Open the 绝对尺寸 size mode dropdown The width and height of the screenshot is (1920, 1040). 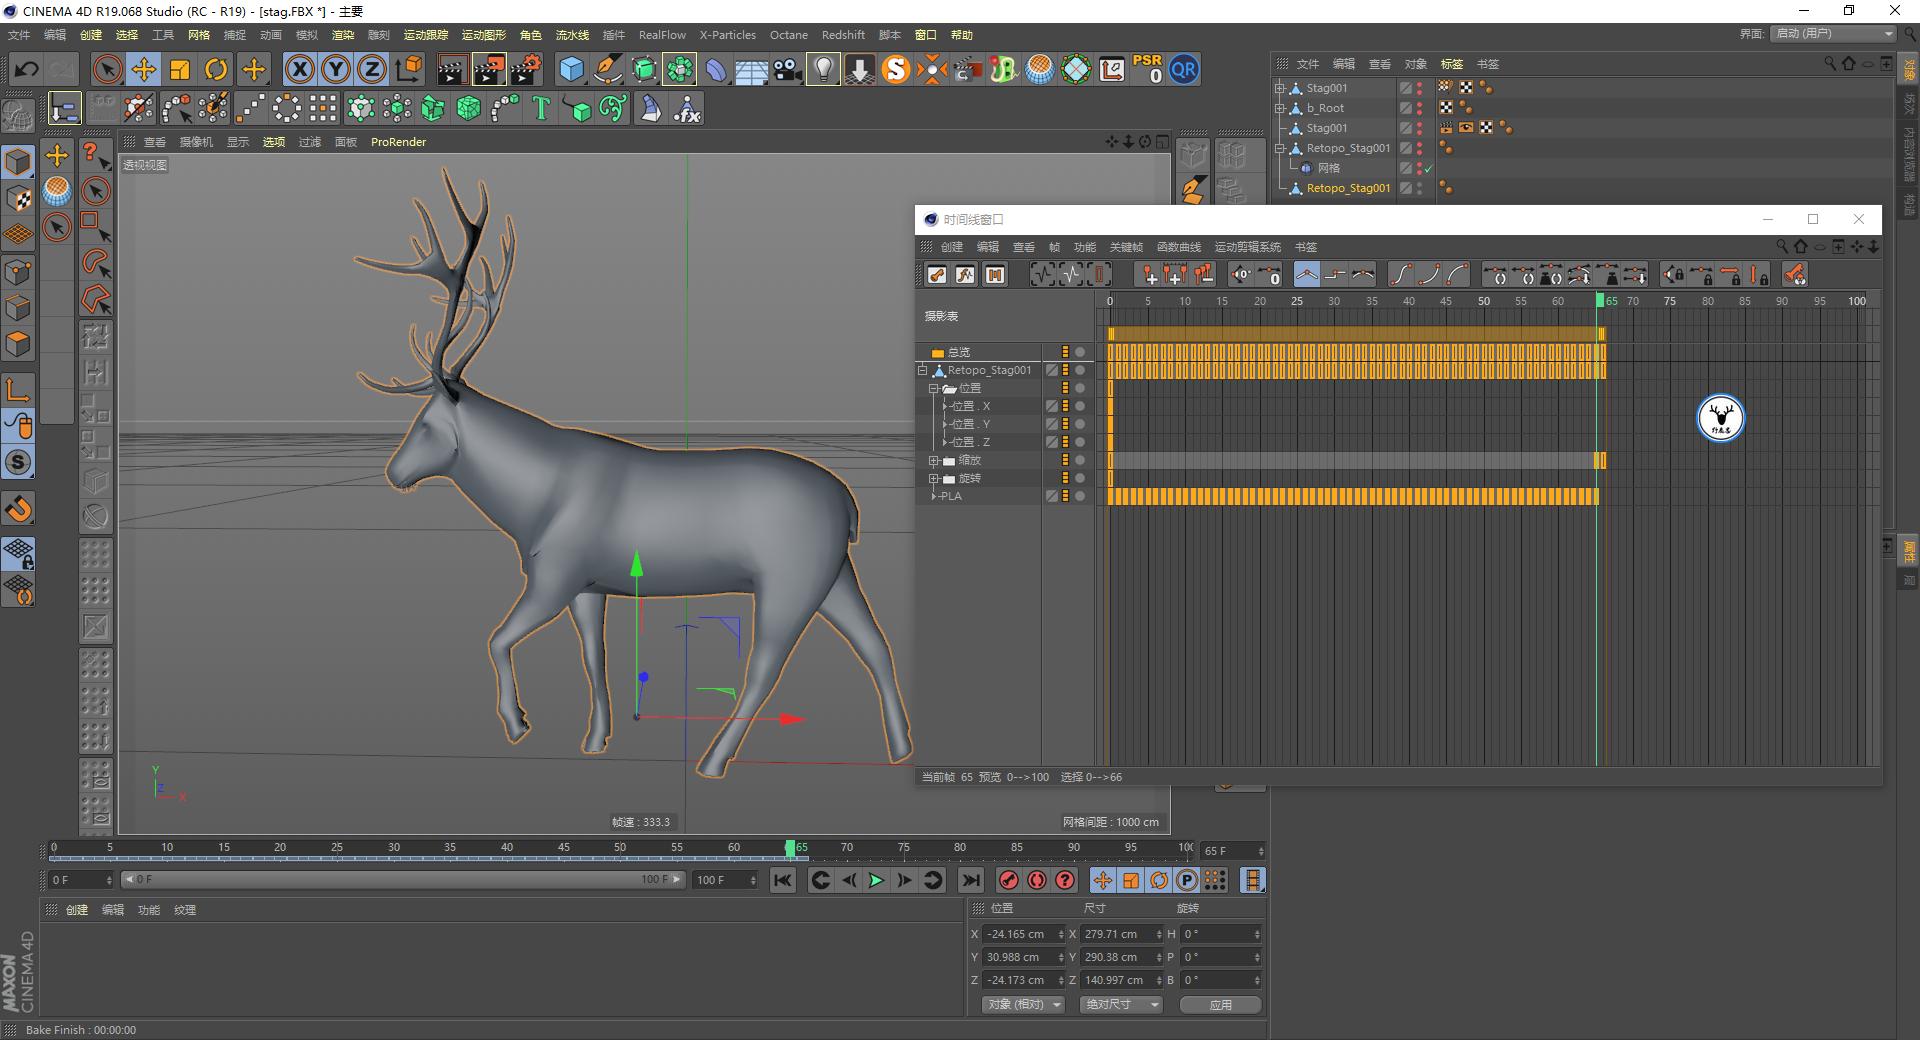(1120, 1004)
